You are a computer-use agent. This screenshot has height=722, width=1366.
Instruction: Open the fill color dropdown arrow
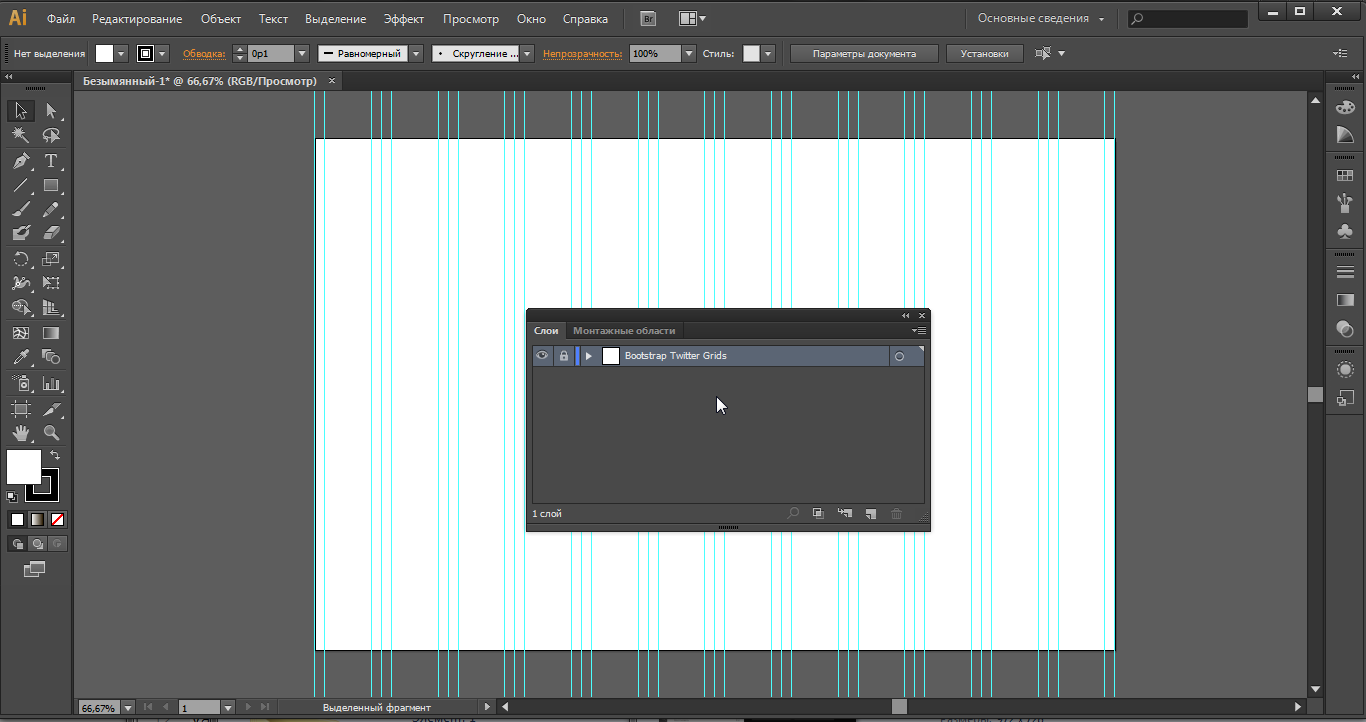[121, 54]
